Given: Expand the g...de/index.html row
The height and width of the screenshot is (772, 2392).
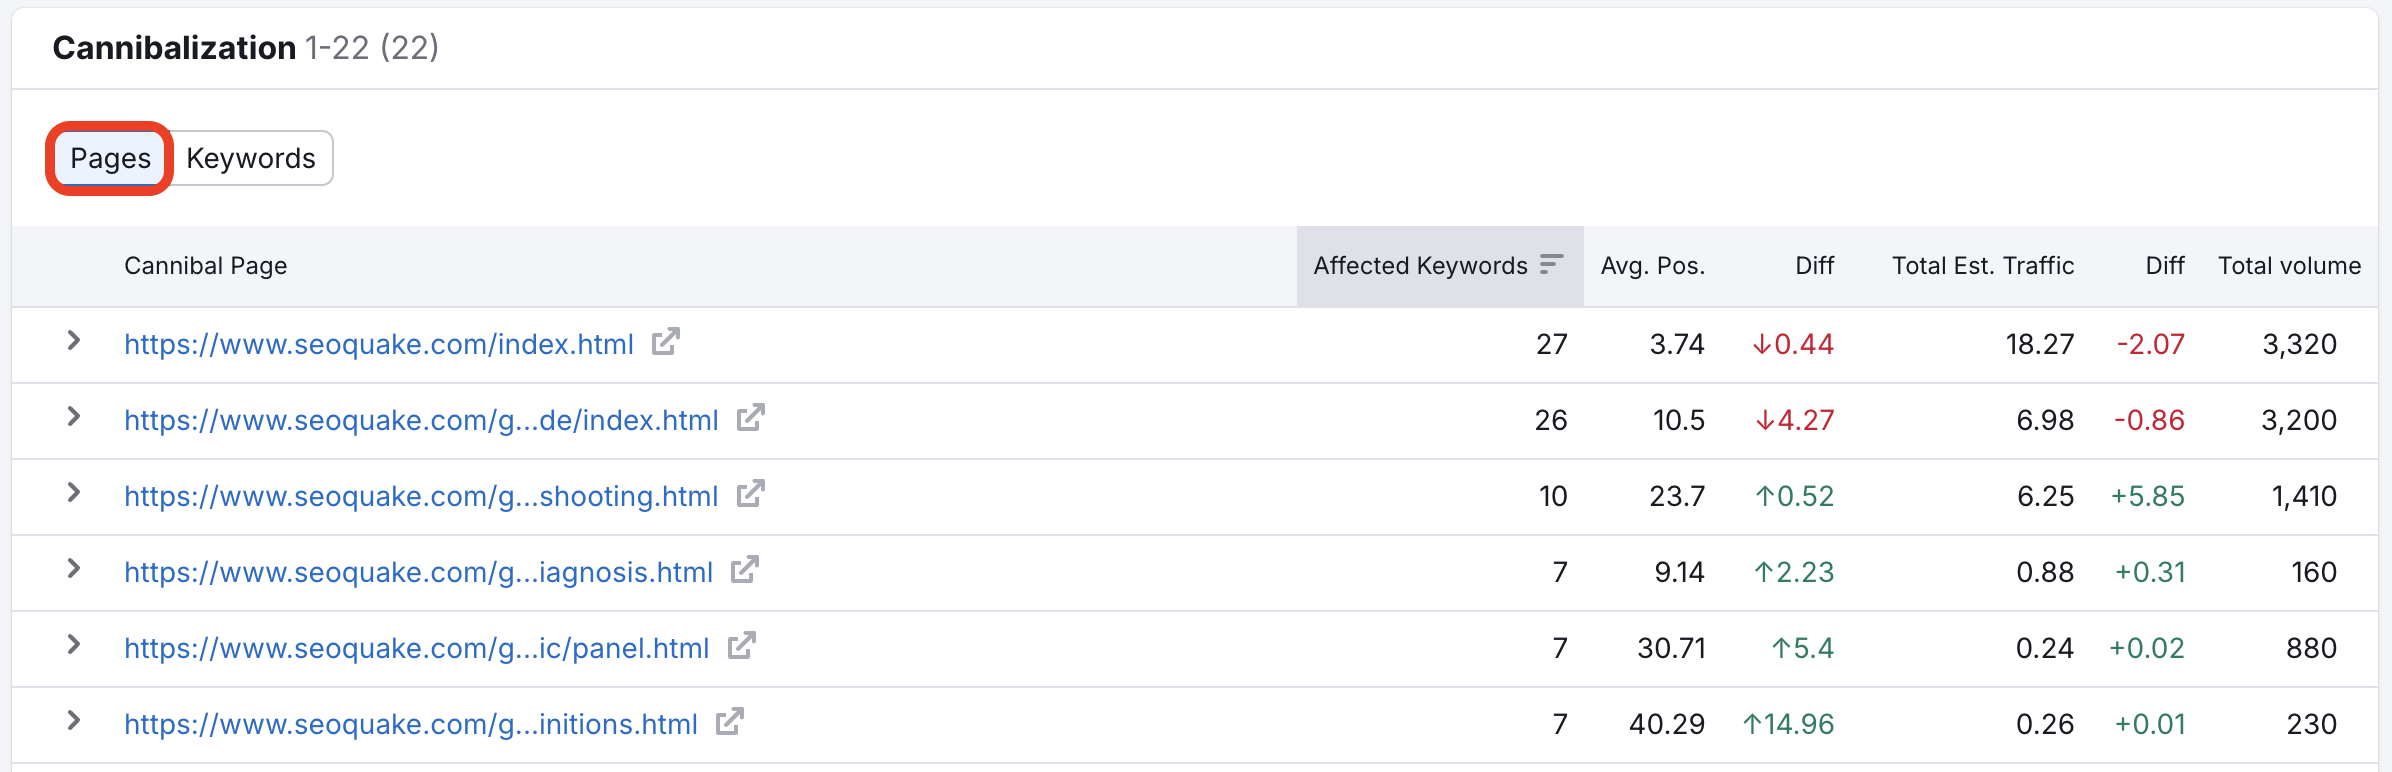Looking at the screenshot, I should tap(73, 417).
